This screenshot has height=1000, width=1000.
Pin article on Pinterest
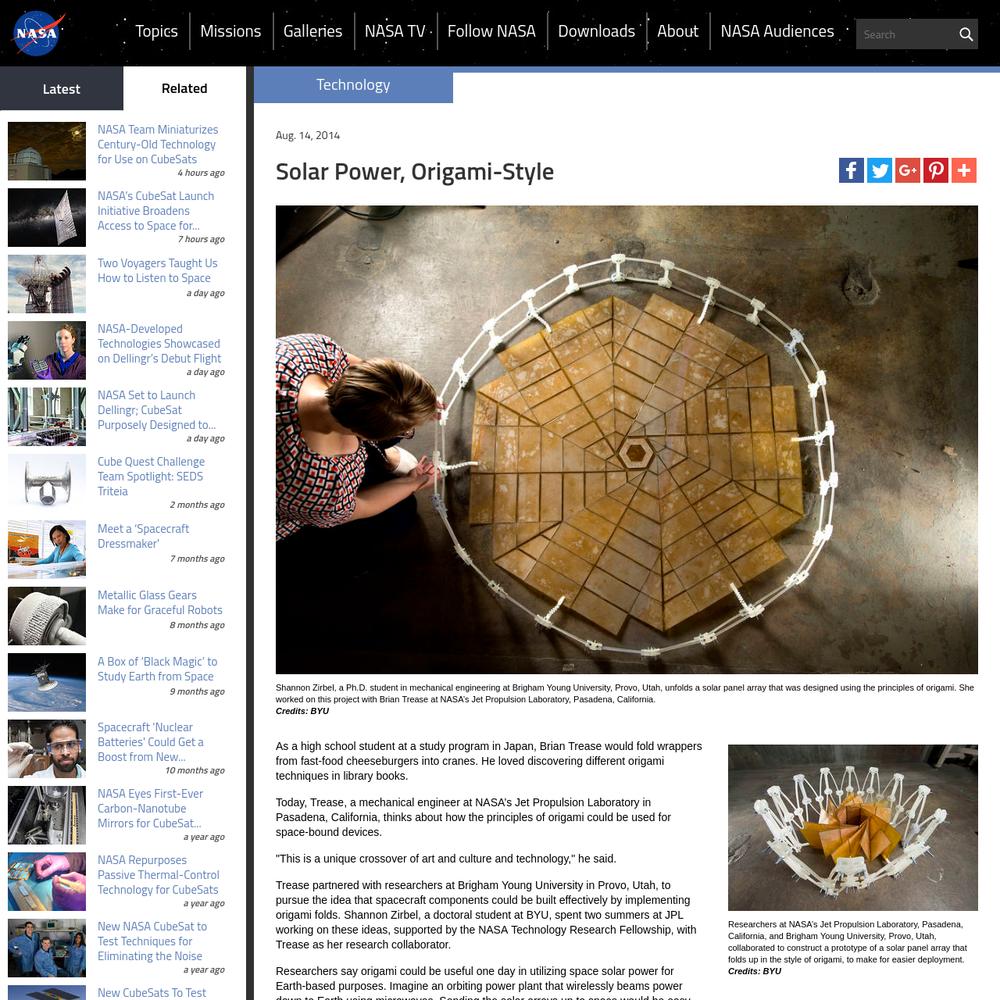pos(936,170)
